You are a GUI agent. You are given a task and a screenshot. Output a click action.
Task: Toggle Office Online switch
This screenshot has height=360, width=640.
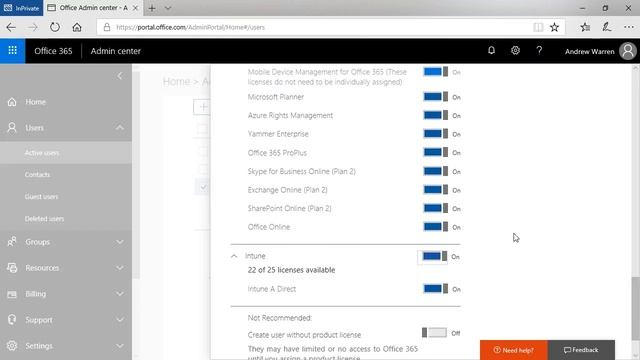[436, 227]
